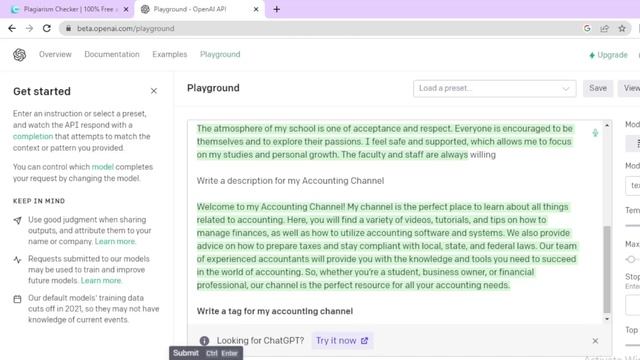
Task: Click the paper plane sharing icon
Action: click(x=17, y=220)
